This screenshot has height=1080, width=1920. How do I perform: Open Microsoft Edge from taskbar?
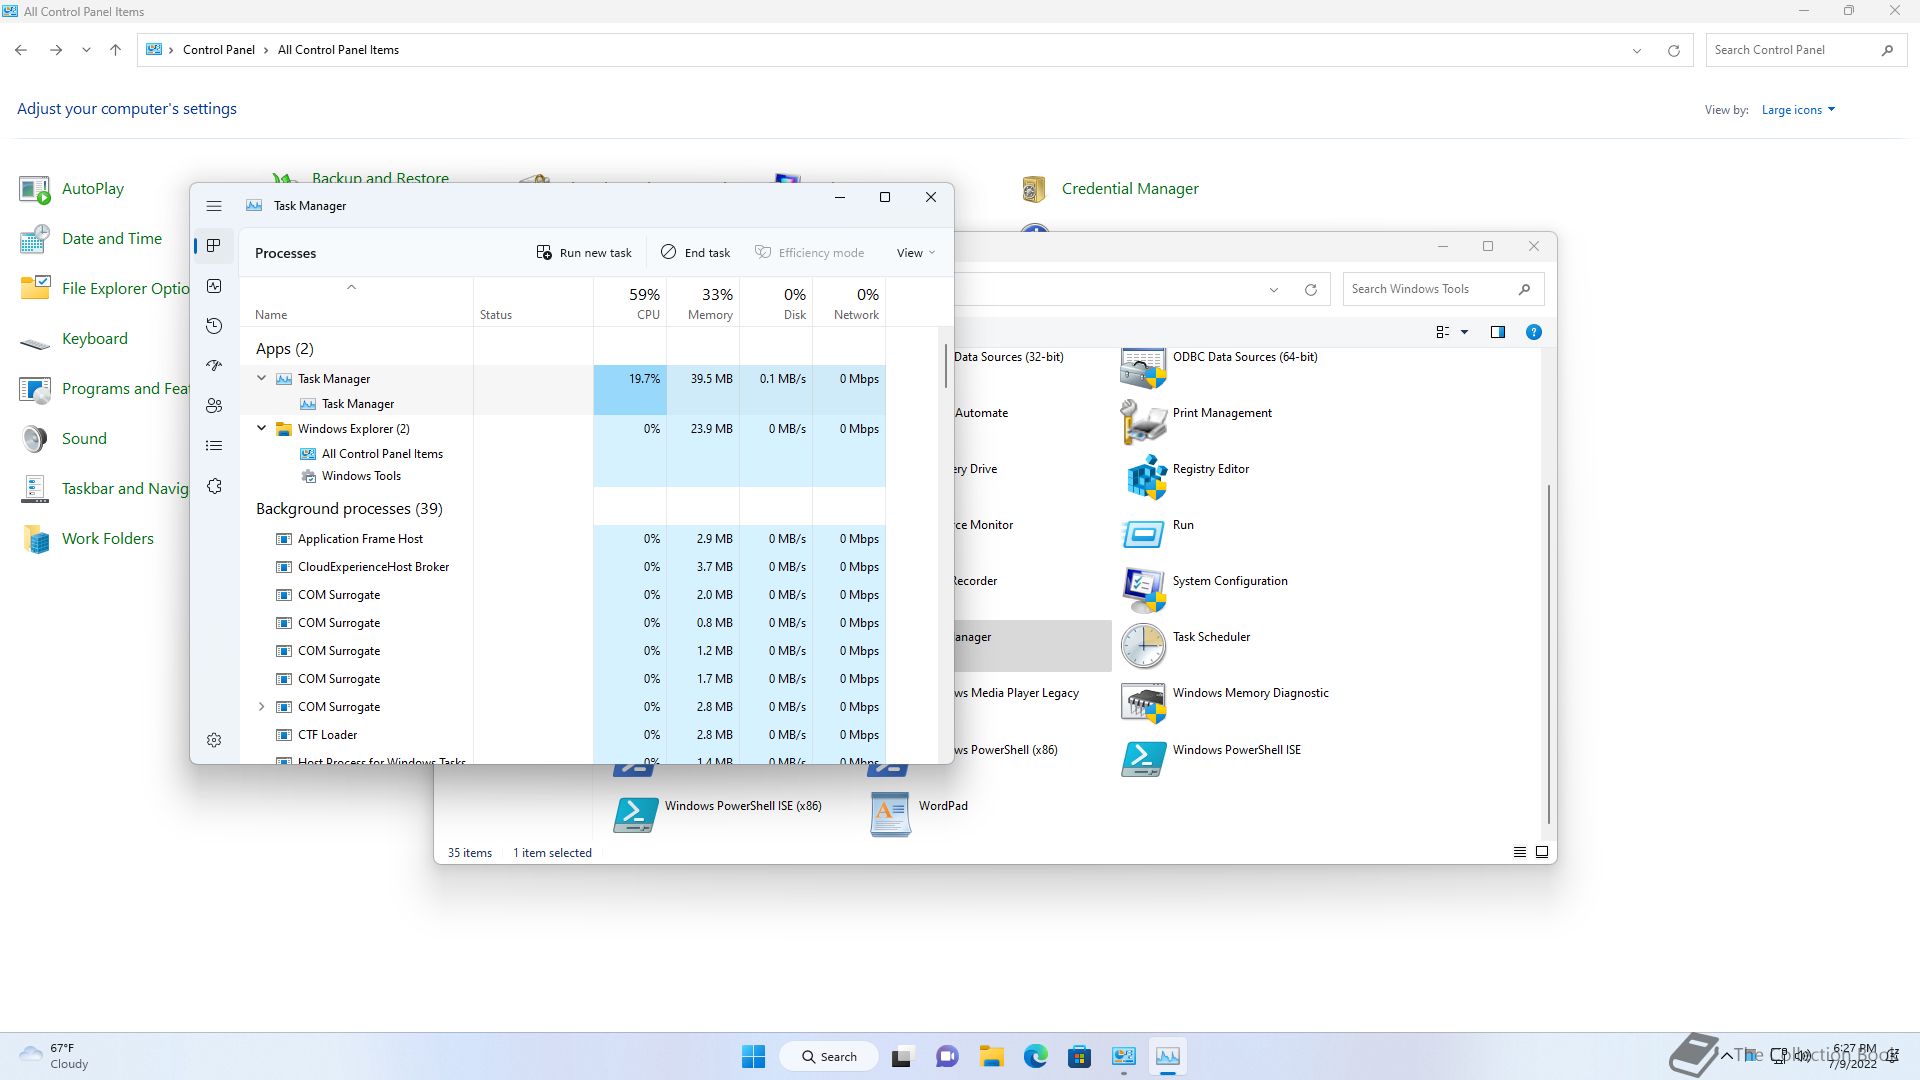tap(1035, 1056)
